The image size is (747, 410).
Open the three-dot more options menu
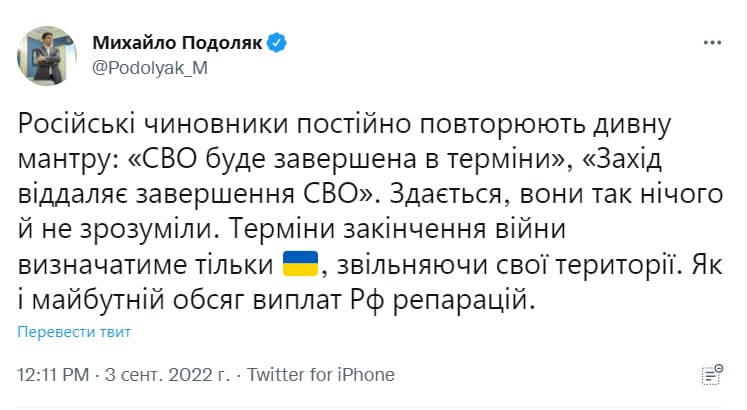click(x=711, y=44)
